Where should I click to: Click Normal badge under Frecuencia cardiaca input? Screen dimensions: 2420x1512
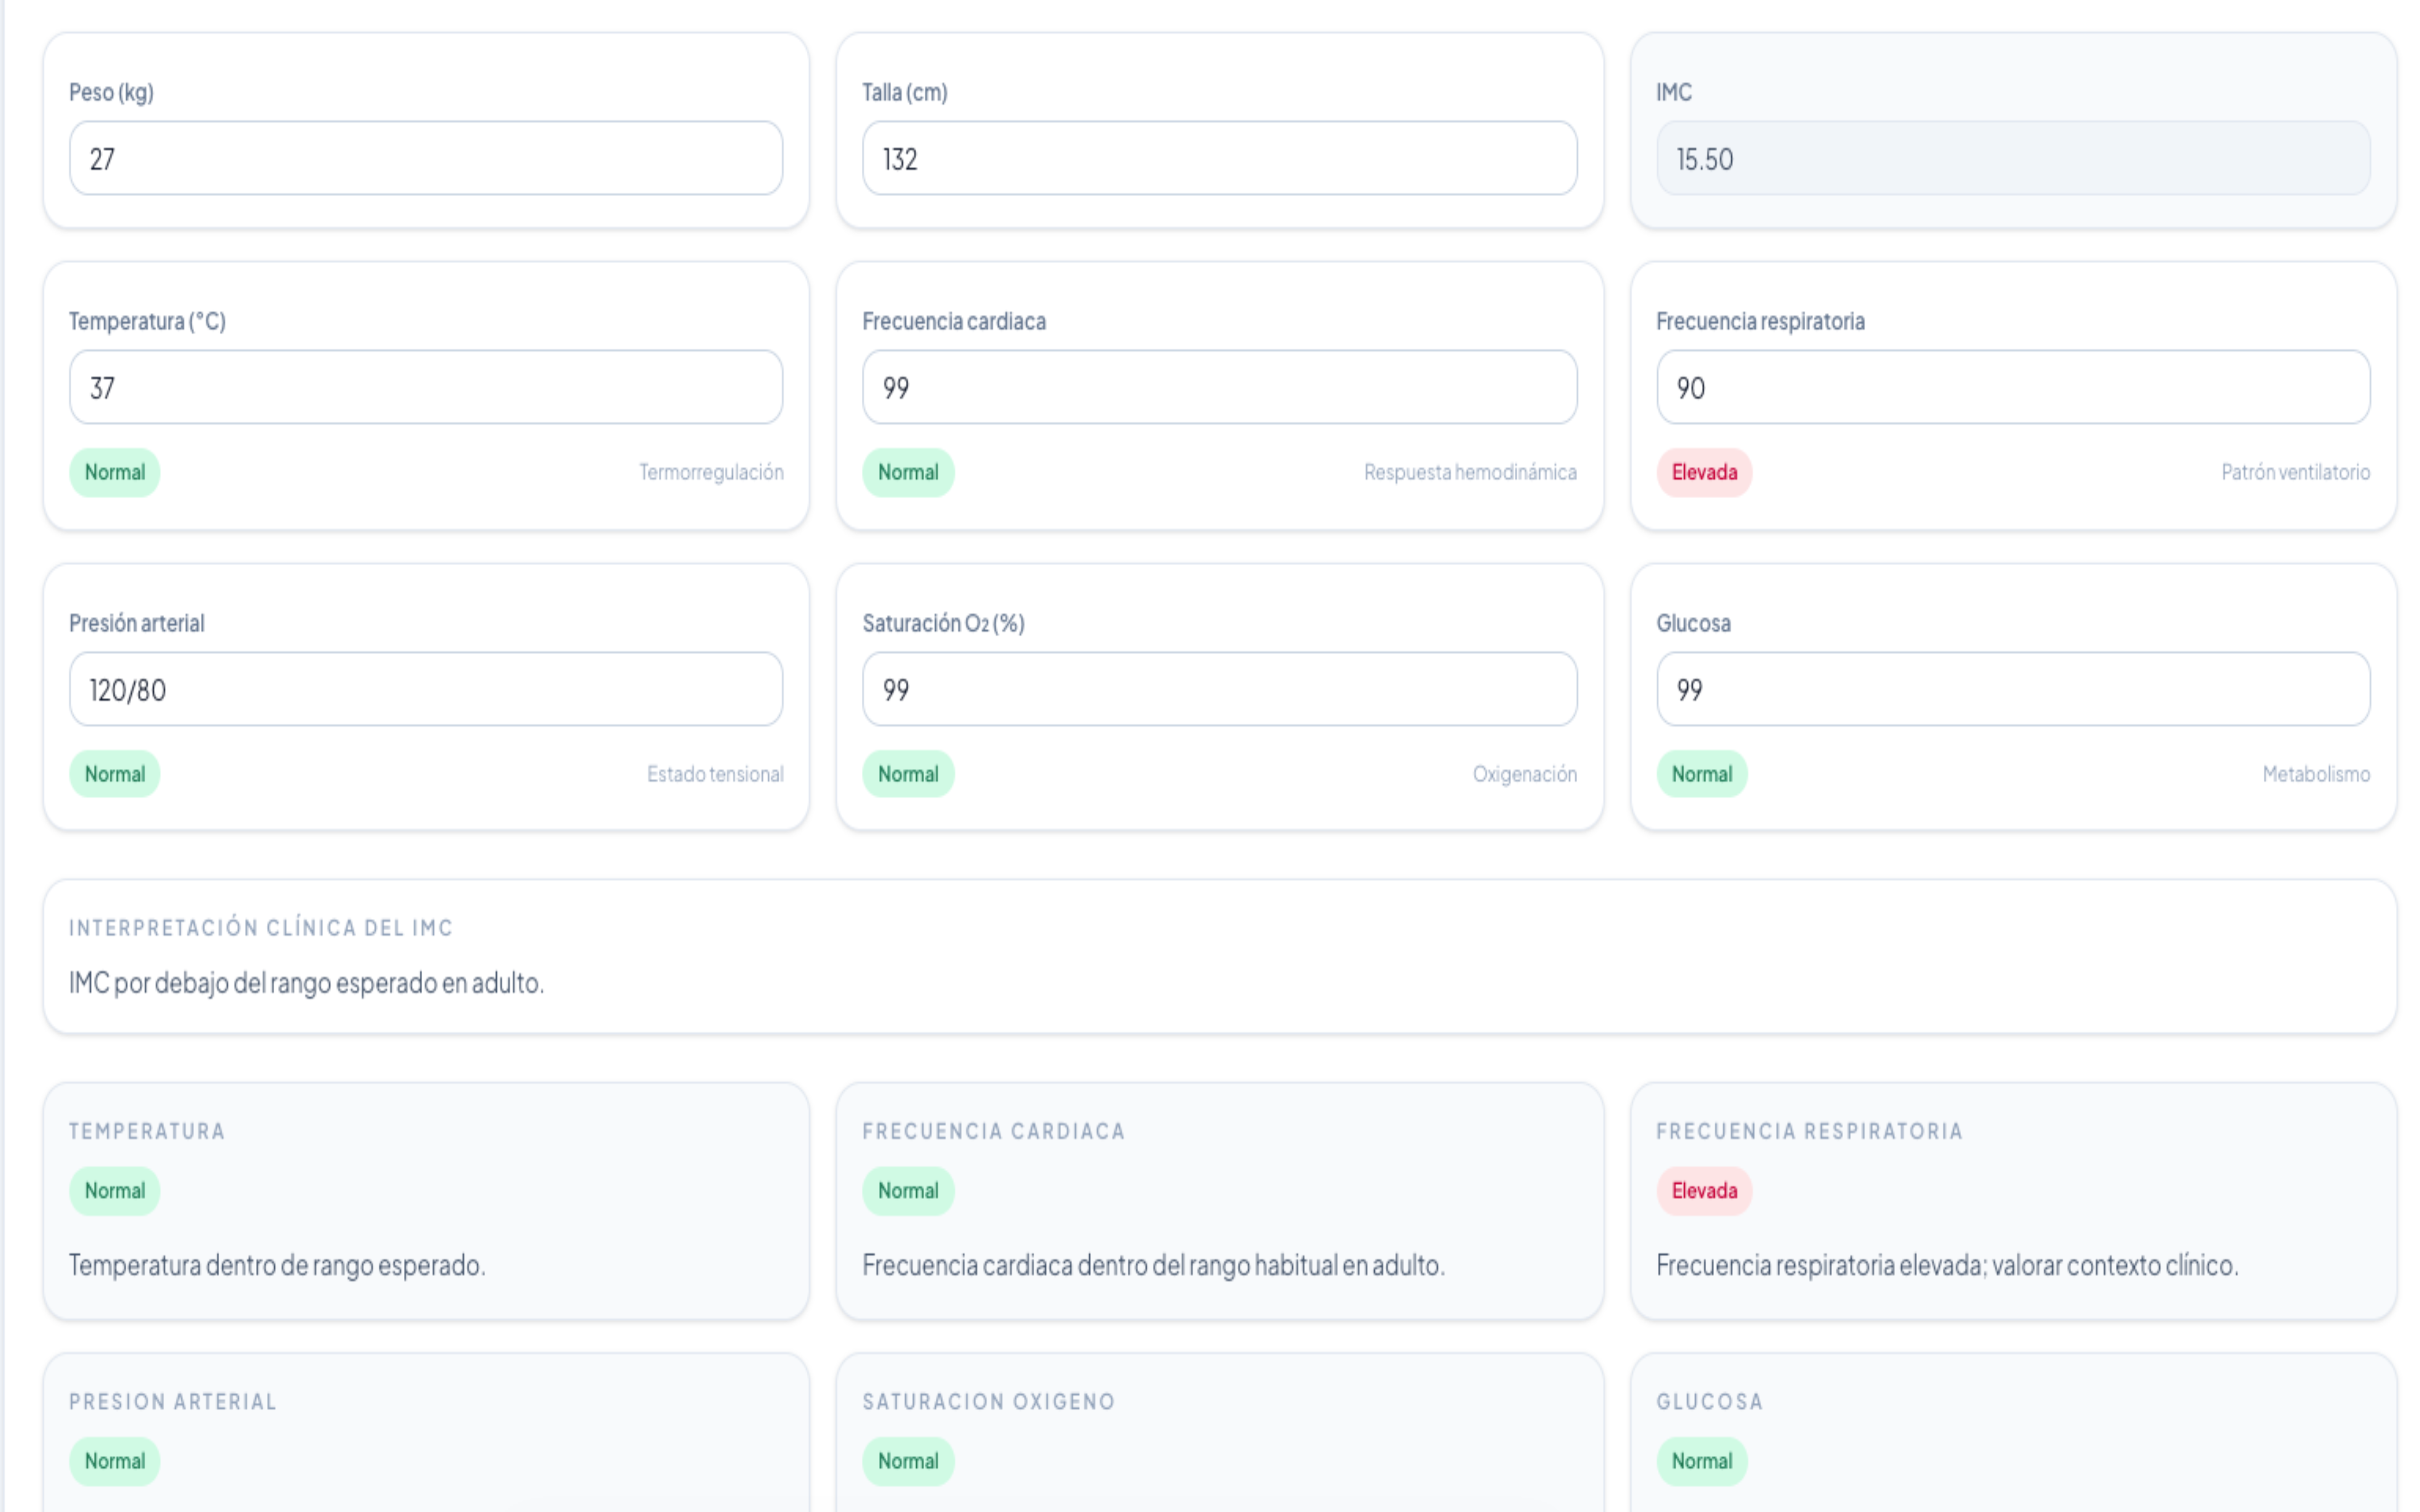907,472
